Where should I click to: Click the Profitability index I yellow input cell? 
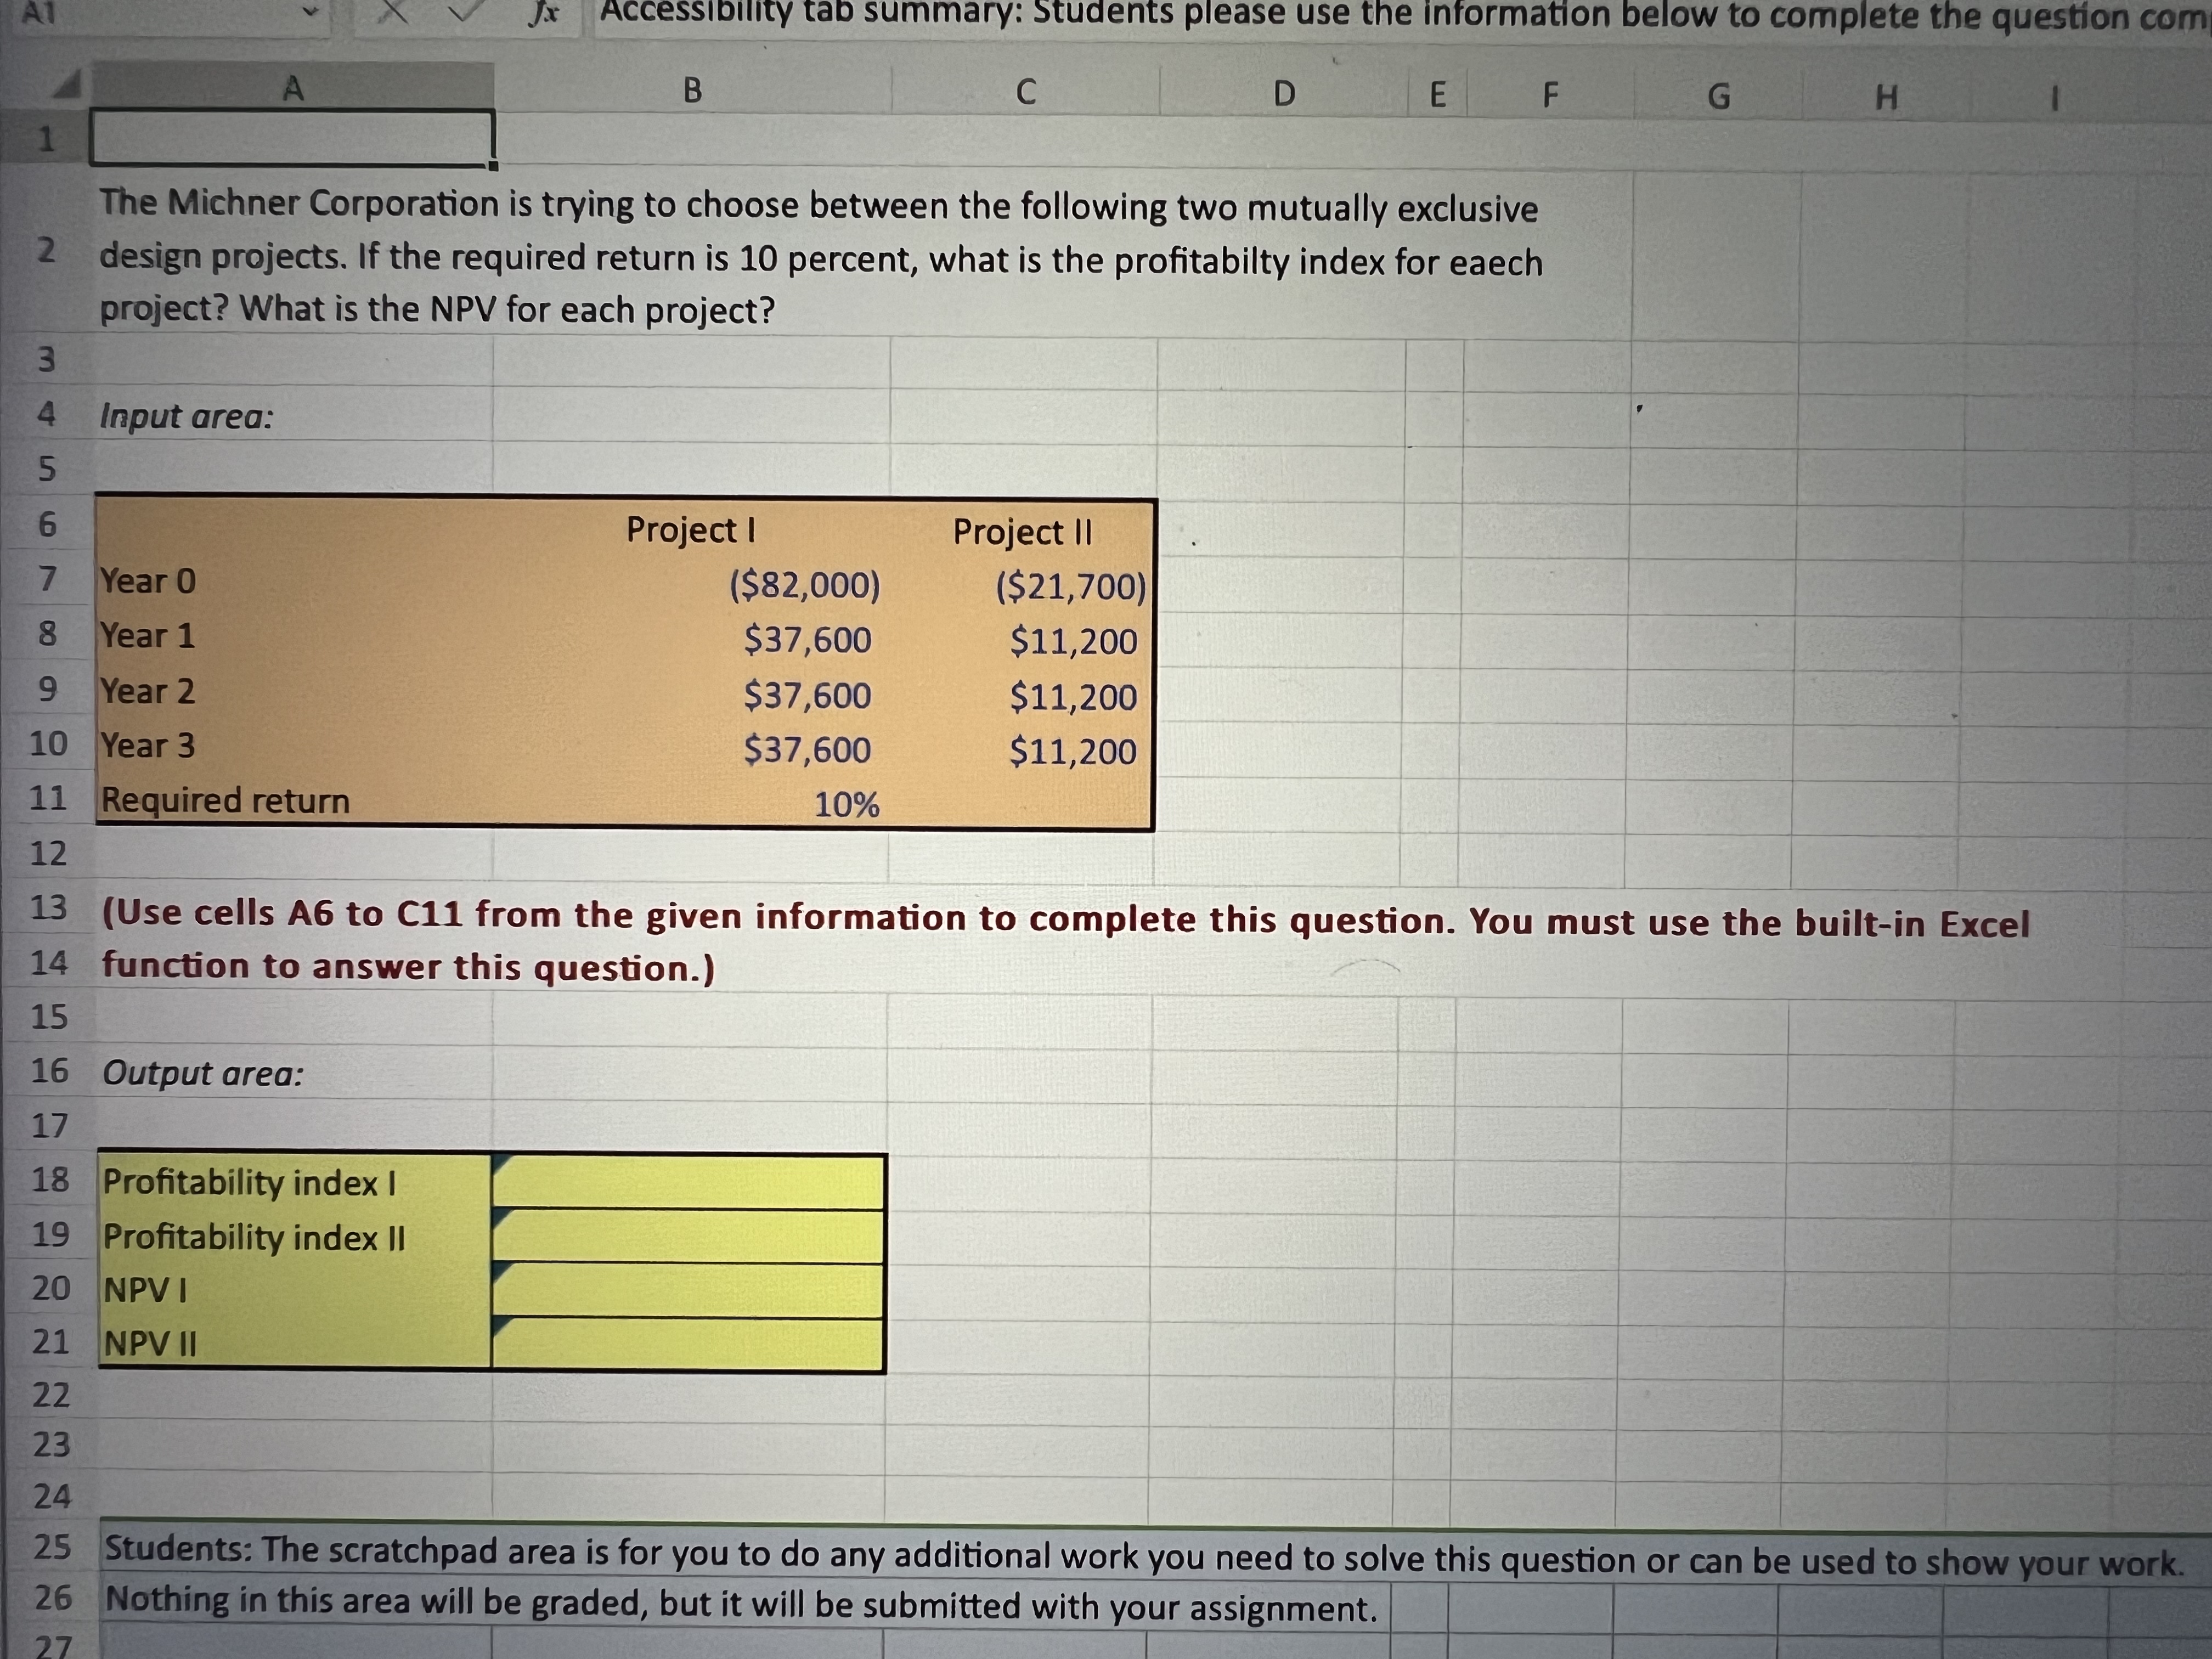pos(690,1180)
